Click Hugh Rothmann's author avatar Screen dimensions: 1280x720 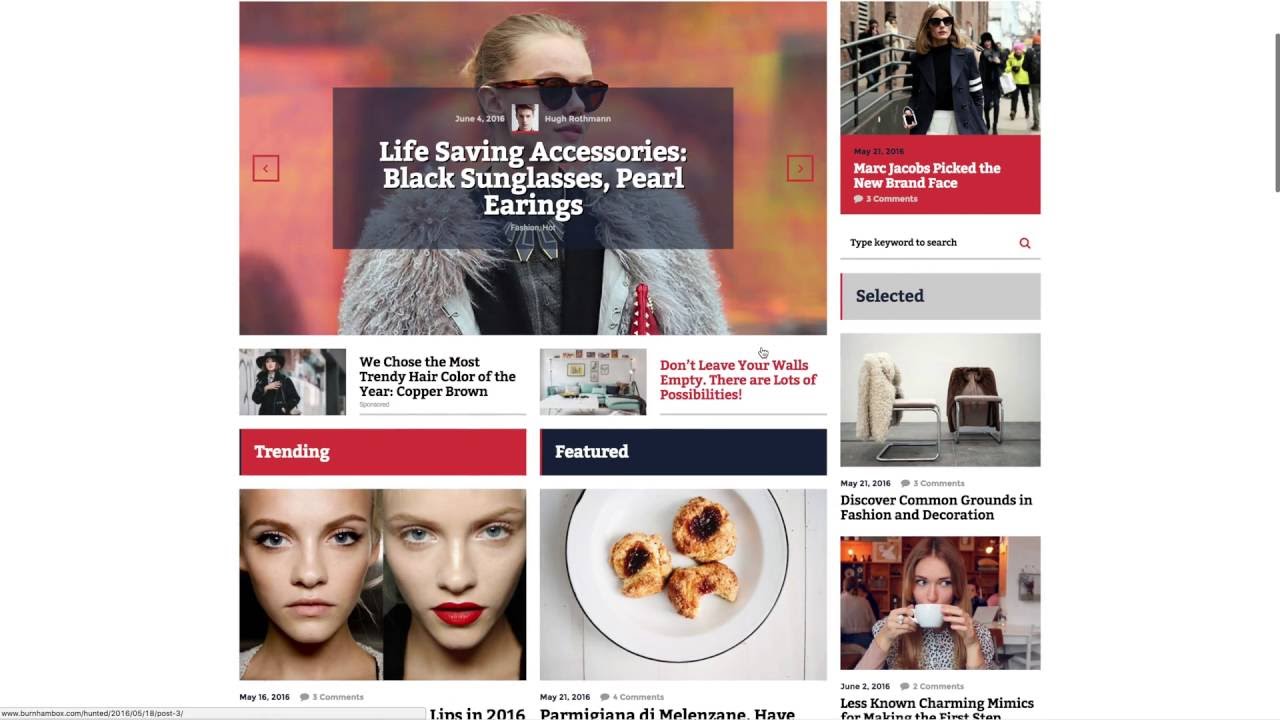pyautogui.click(x=525, y=118)
